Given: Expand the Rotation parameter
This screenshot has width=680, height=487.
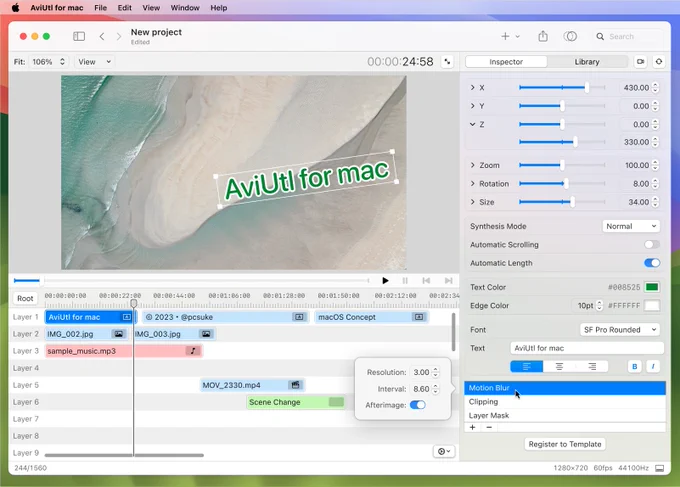Looking at the screenshot, I should click(472, 183).
